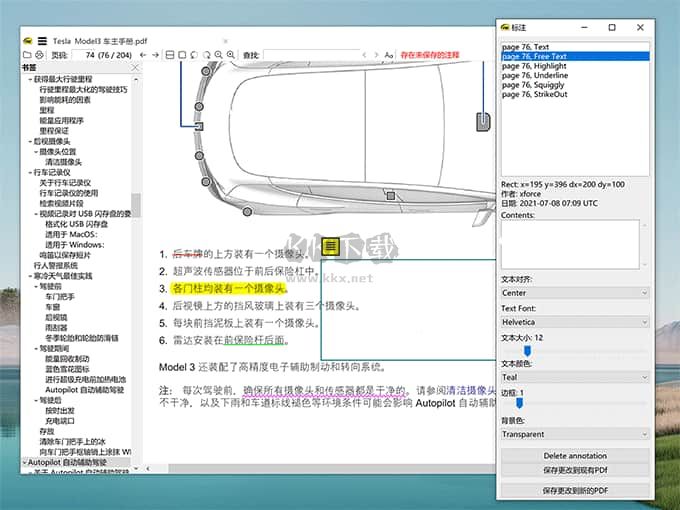Minimize the annotation panel window
Screen dimensions: 680x510
coord(584,27)
